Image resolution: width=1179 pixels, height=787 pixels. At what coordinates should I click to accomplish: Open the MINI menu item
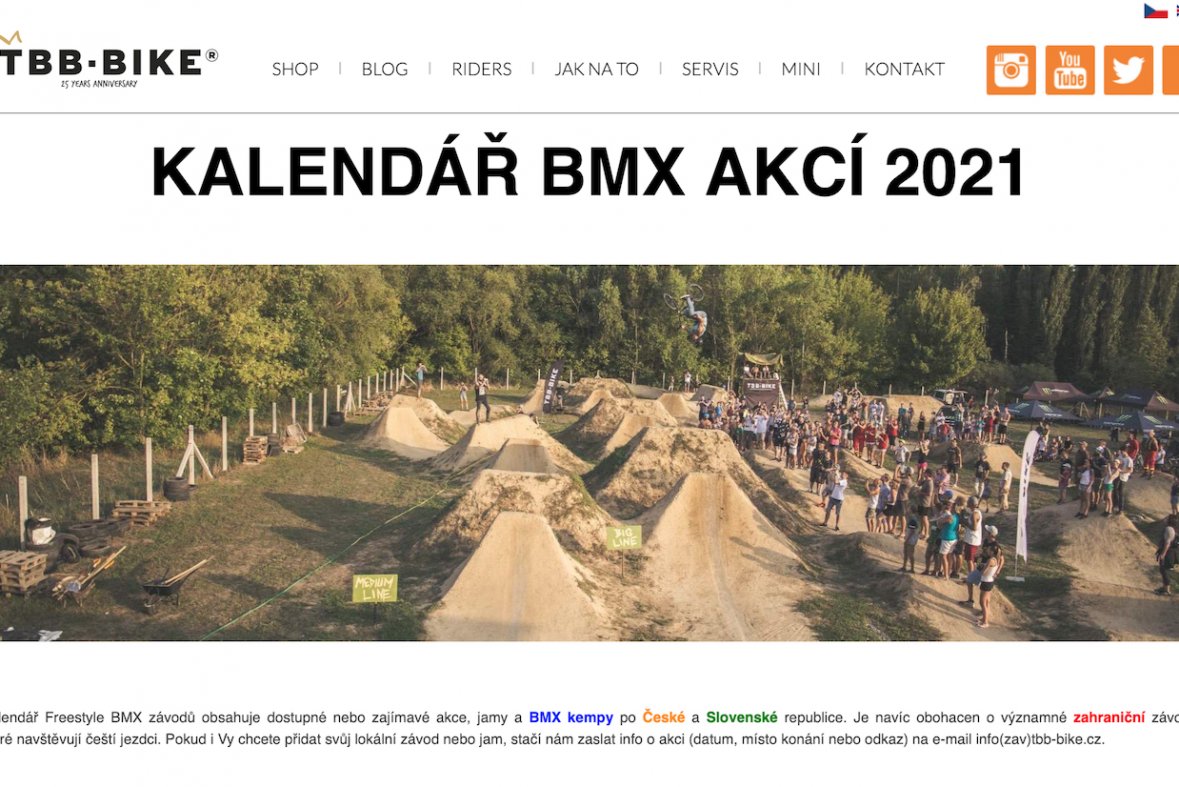point(800,69)
